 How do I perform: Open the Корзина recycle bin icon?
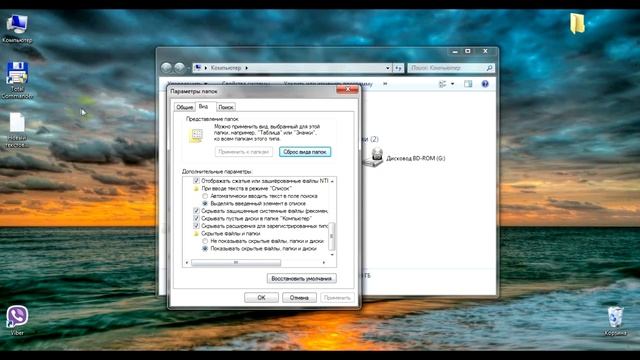(616, 321)
